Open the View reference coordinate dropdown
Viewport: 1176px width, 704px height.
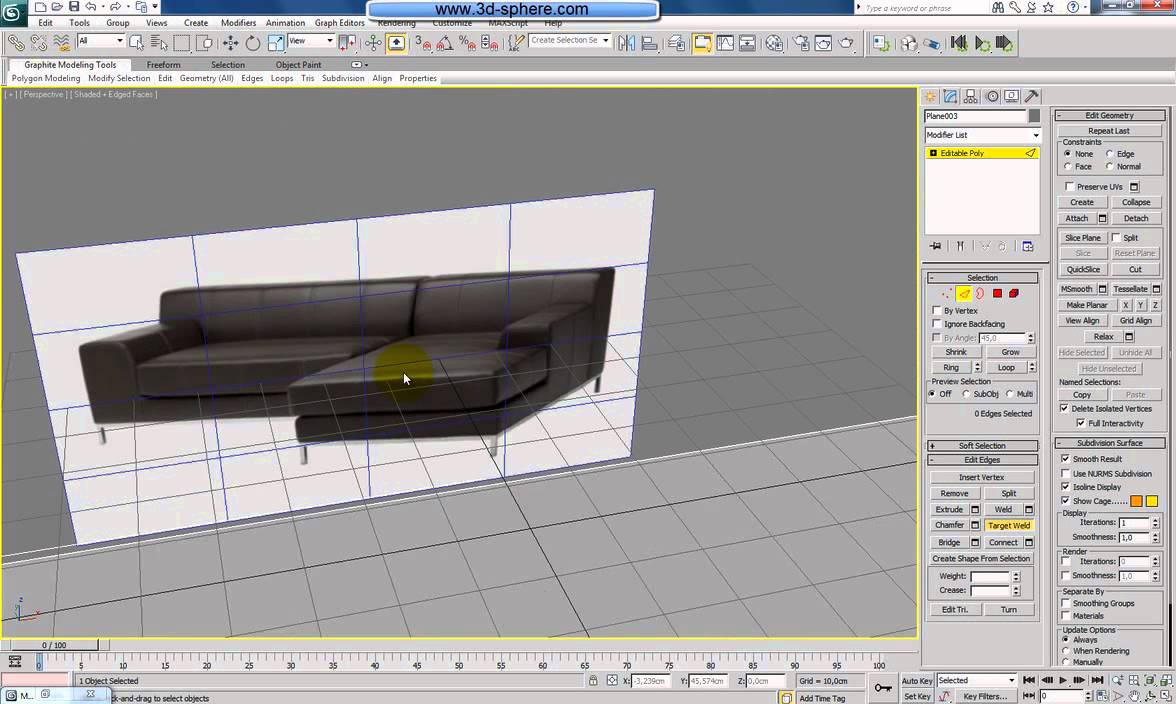(310, 40)
